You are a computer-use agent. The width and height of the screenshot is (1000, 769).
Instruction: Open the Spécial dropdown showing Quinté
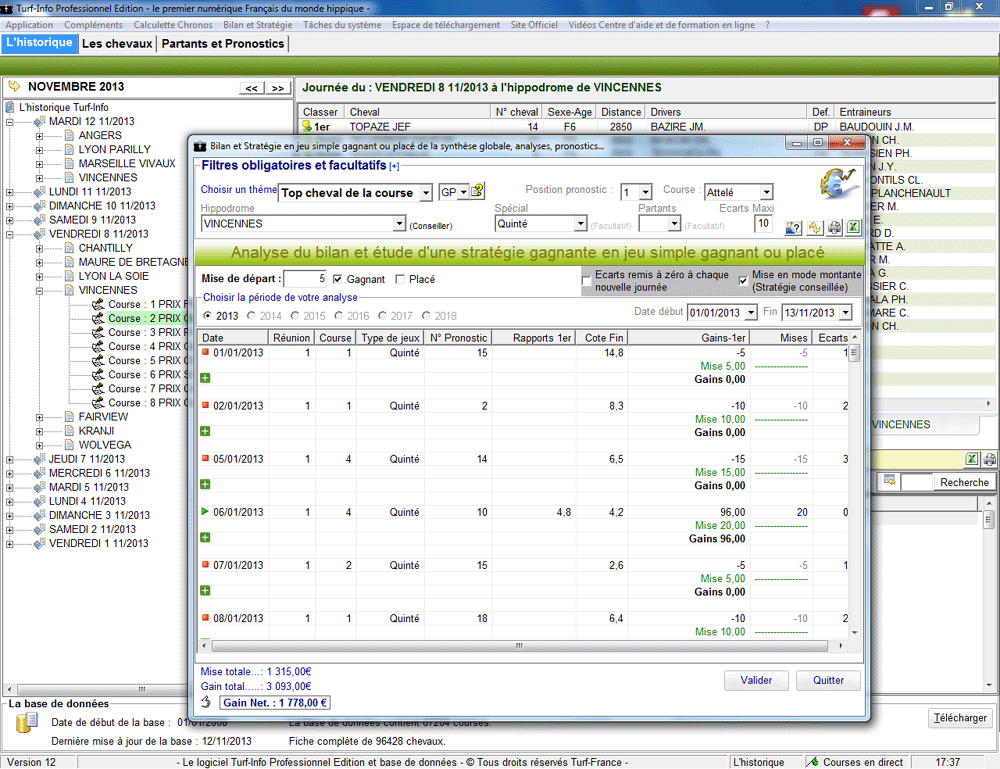(x=580, y=224)
